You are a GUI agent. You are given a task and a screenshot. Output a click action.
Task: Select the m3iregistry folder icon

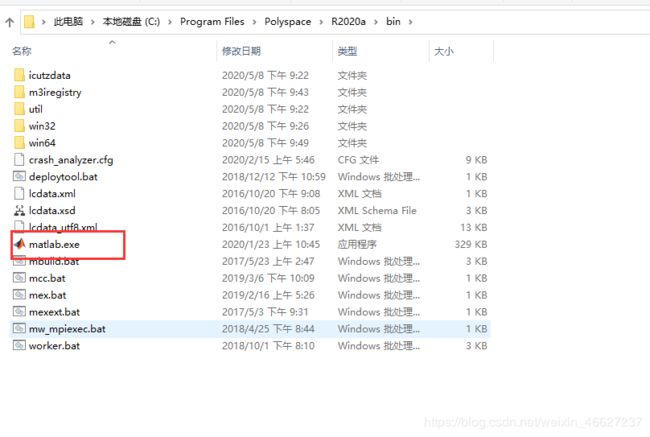point(19,92)
